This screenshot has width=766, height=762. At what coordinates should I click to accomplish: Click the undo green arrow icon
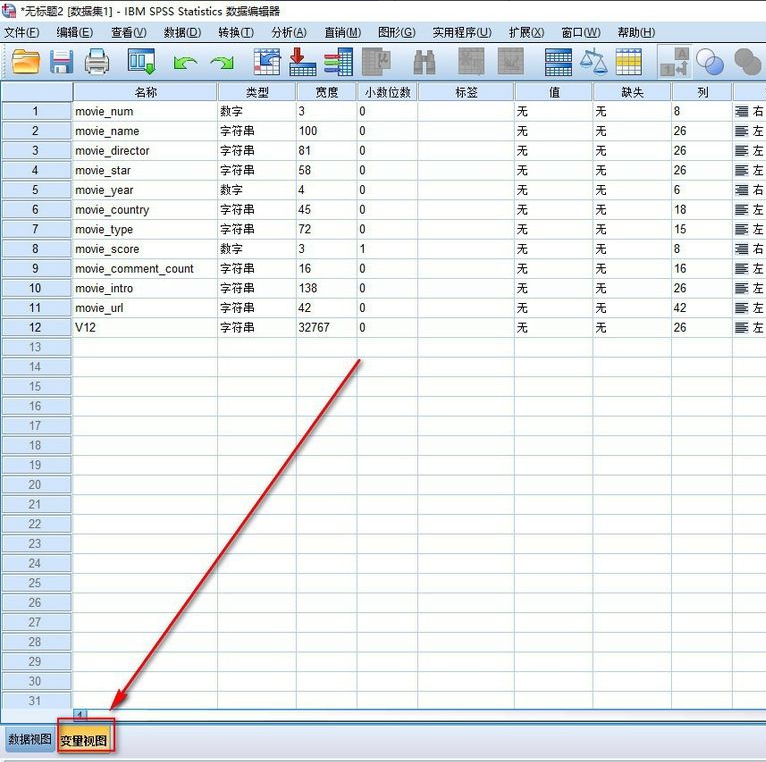[185, 62]
